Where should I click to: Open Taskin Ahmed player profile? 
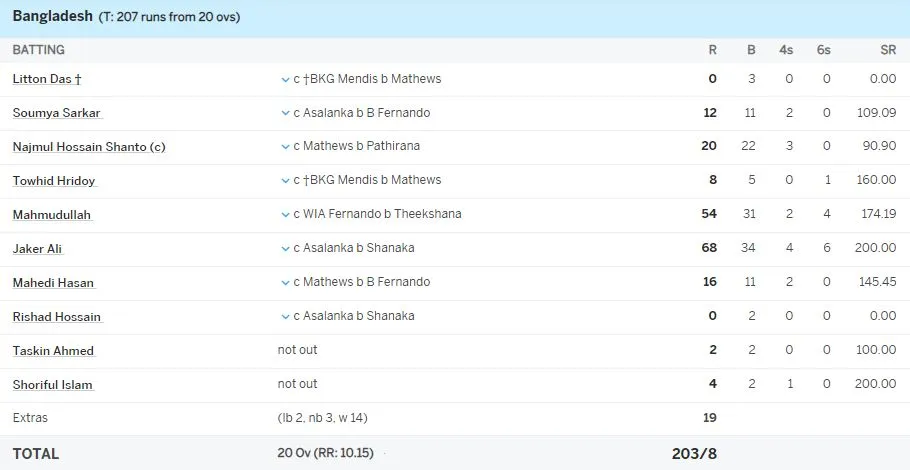click(x=53, y=351)
